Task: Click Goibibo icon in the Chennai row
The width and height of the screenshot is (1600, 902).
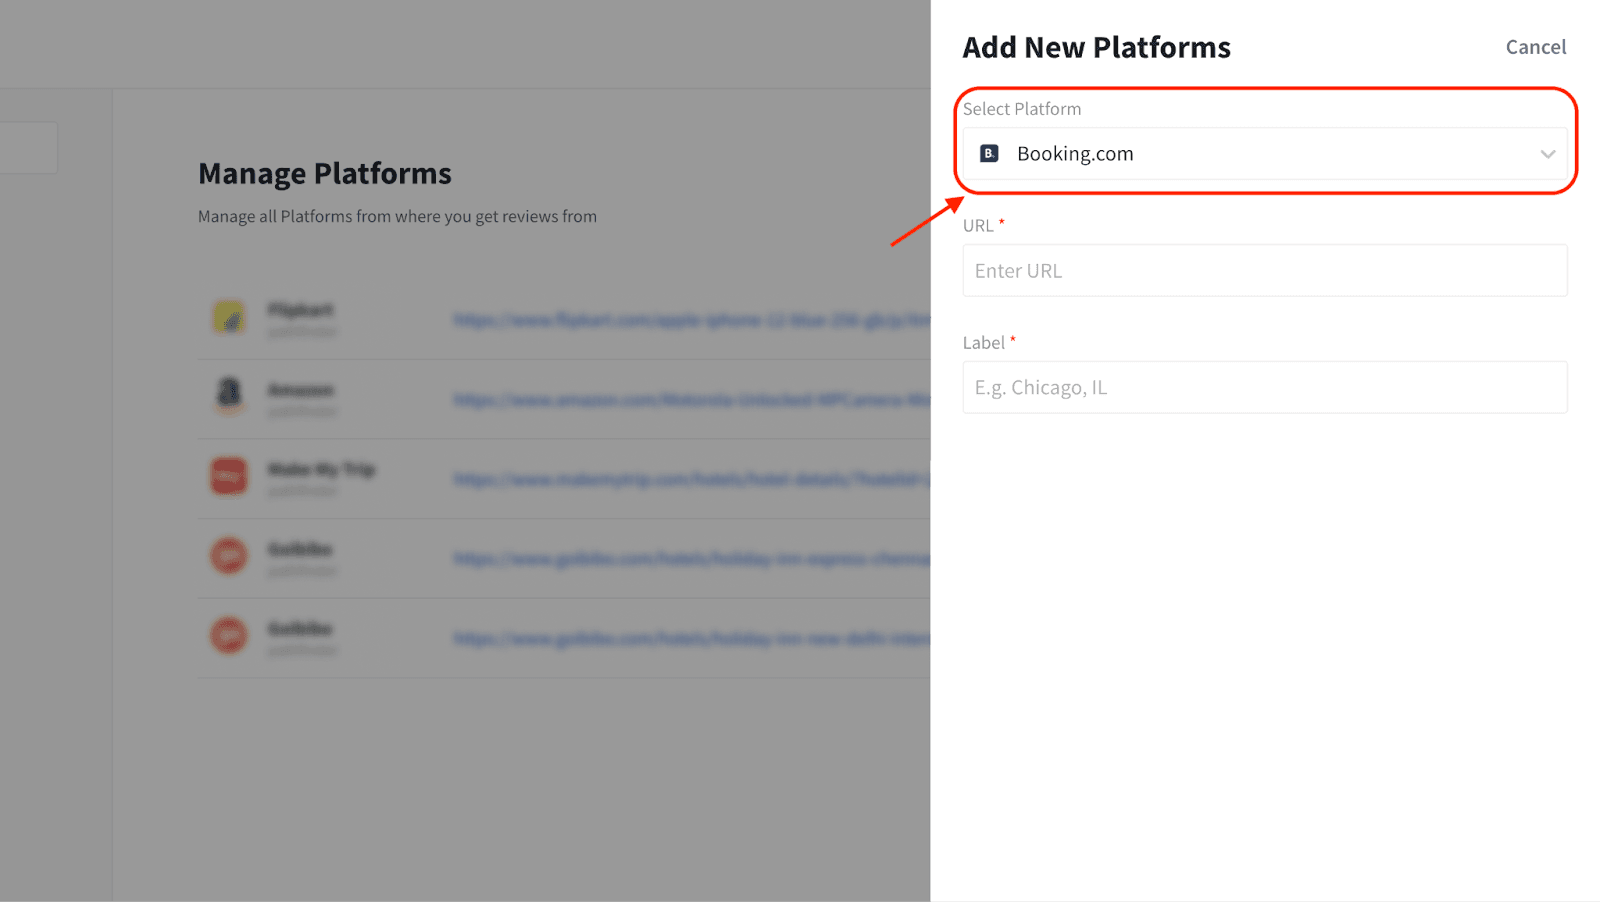Action: coord(229,555)
